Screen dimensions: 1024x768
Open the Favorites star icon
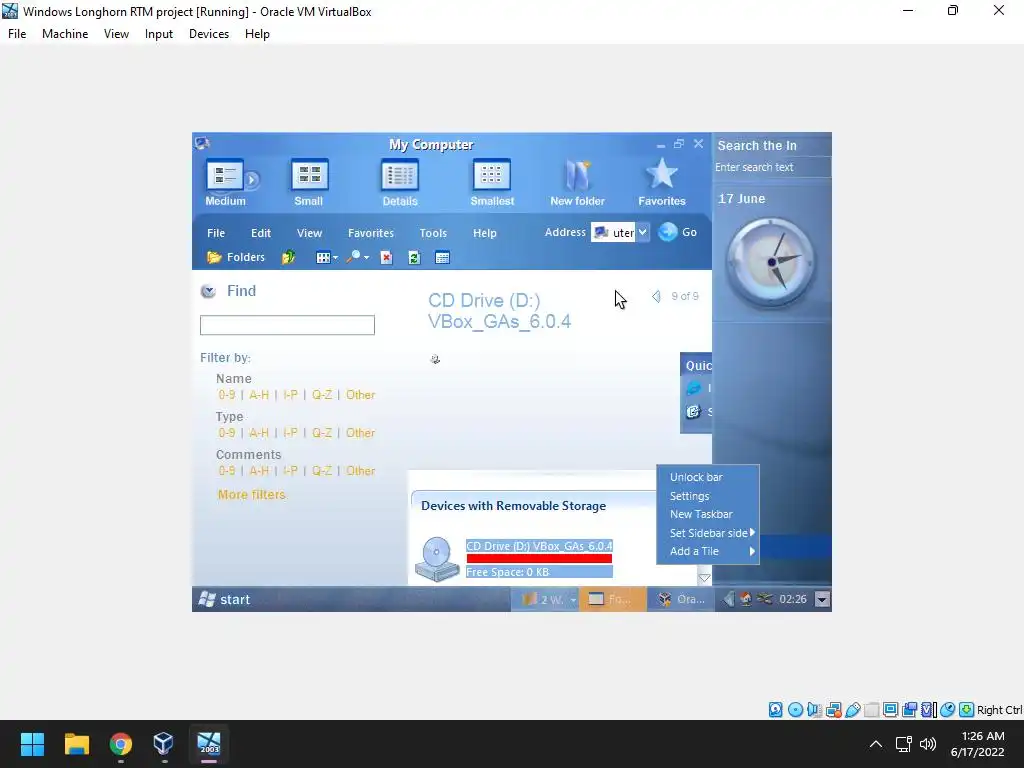662,183
